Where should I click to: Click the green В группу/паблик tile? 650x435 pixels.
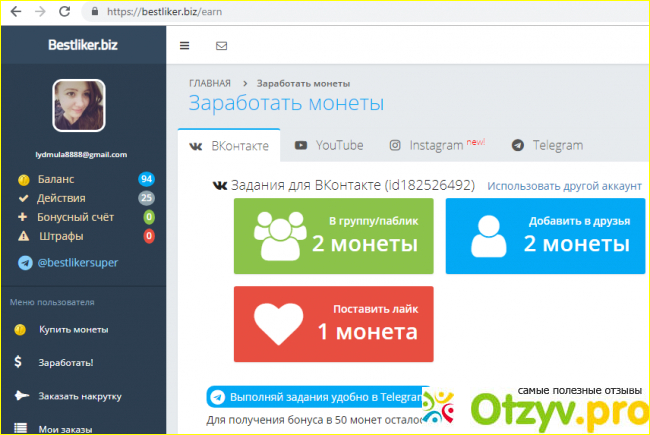click(333, 235)
